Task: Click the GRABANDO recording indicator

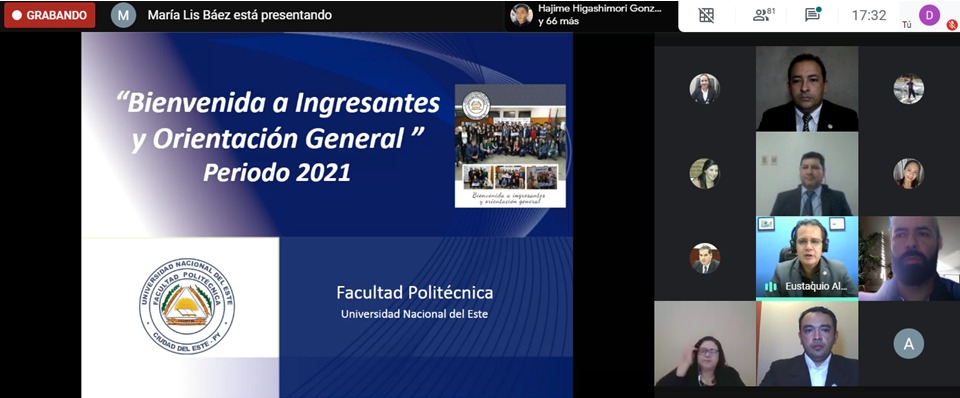Action: point(50,15)
